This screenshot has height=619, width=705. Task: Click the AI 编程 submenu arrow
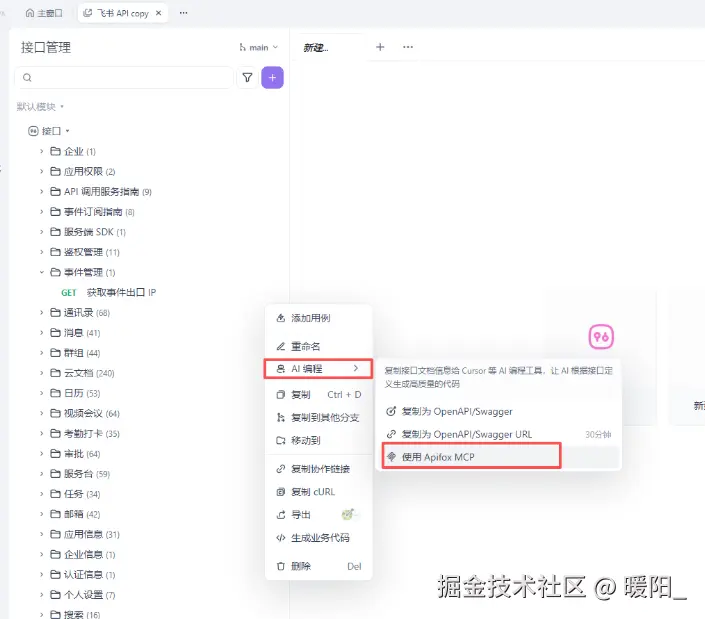pos(356,368)
